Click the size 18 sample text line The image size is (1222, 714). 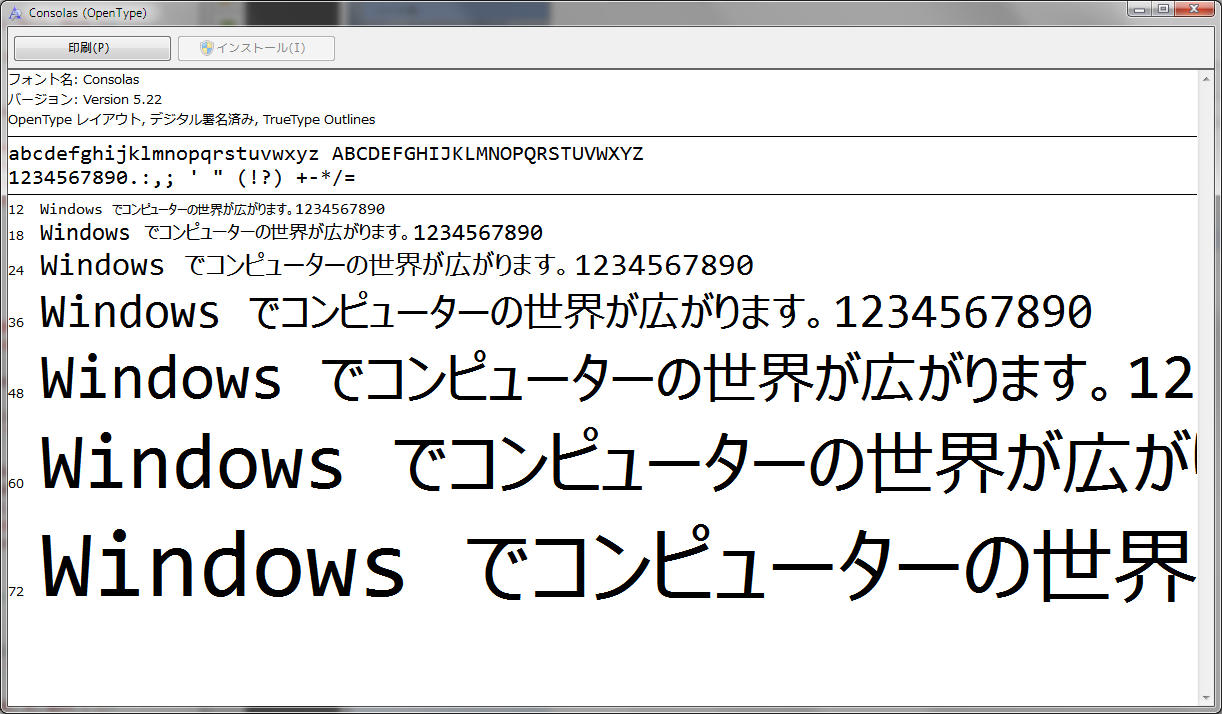[x=291, y=233]
